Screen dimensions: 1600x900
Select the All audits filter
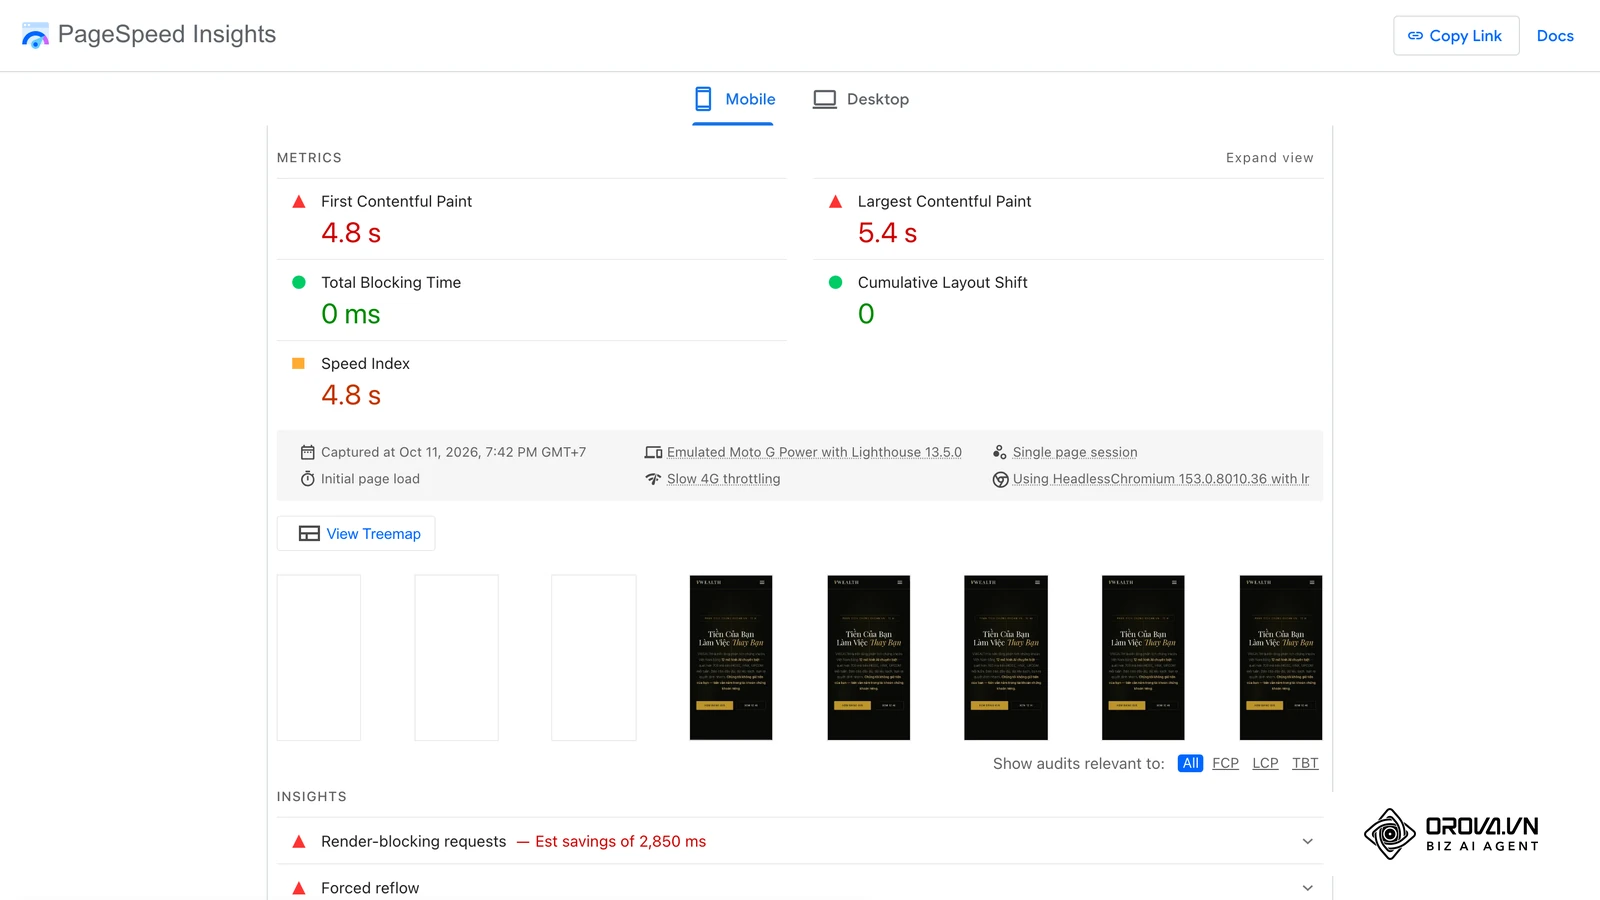click(x=1190, y=763)
